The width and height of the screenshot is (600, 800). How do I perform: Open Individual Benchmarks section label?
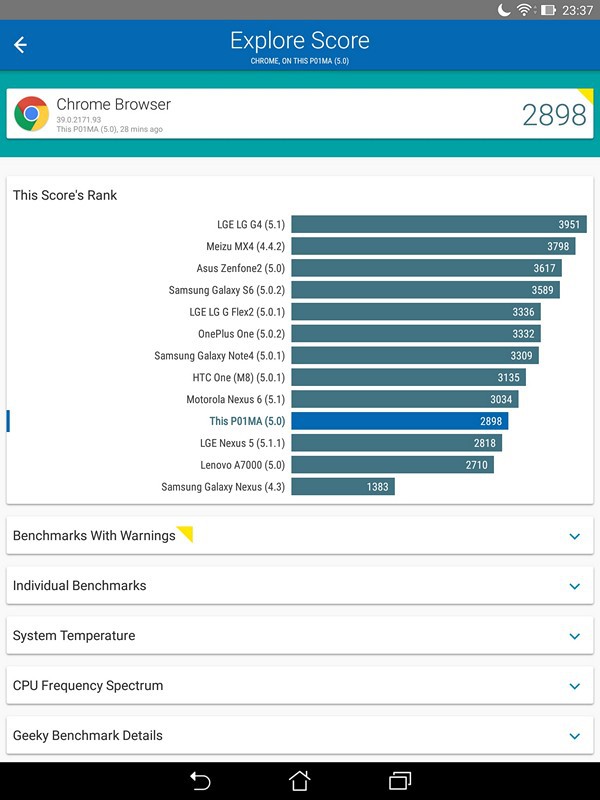80,585
